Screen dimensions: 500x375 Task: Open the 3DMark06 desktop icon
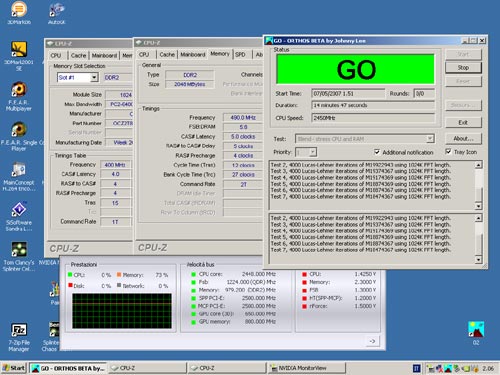(19, 9)
